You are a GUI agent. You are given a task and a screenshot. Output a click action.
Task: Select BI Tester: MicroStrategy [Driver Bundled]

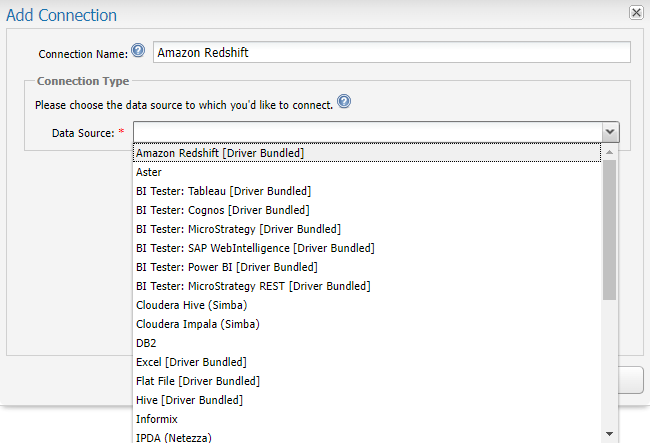point(238,229)
